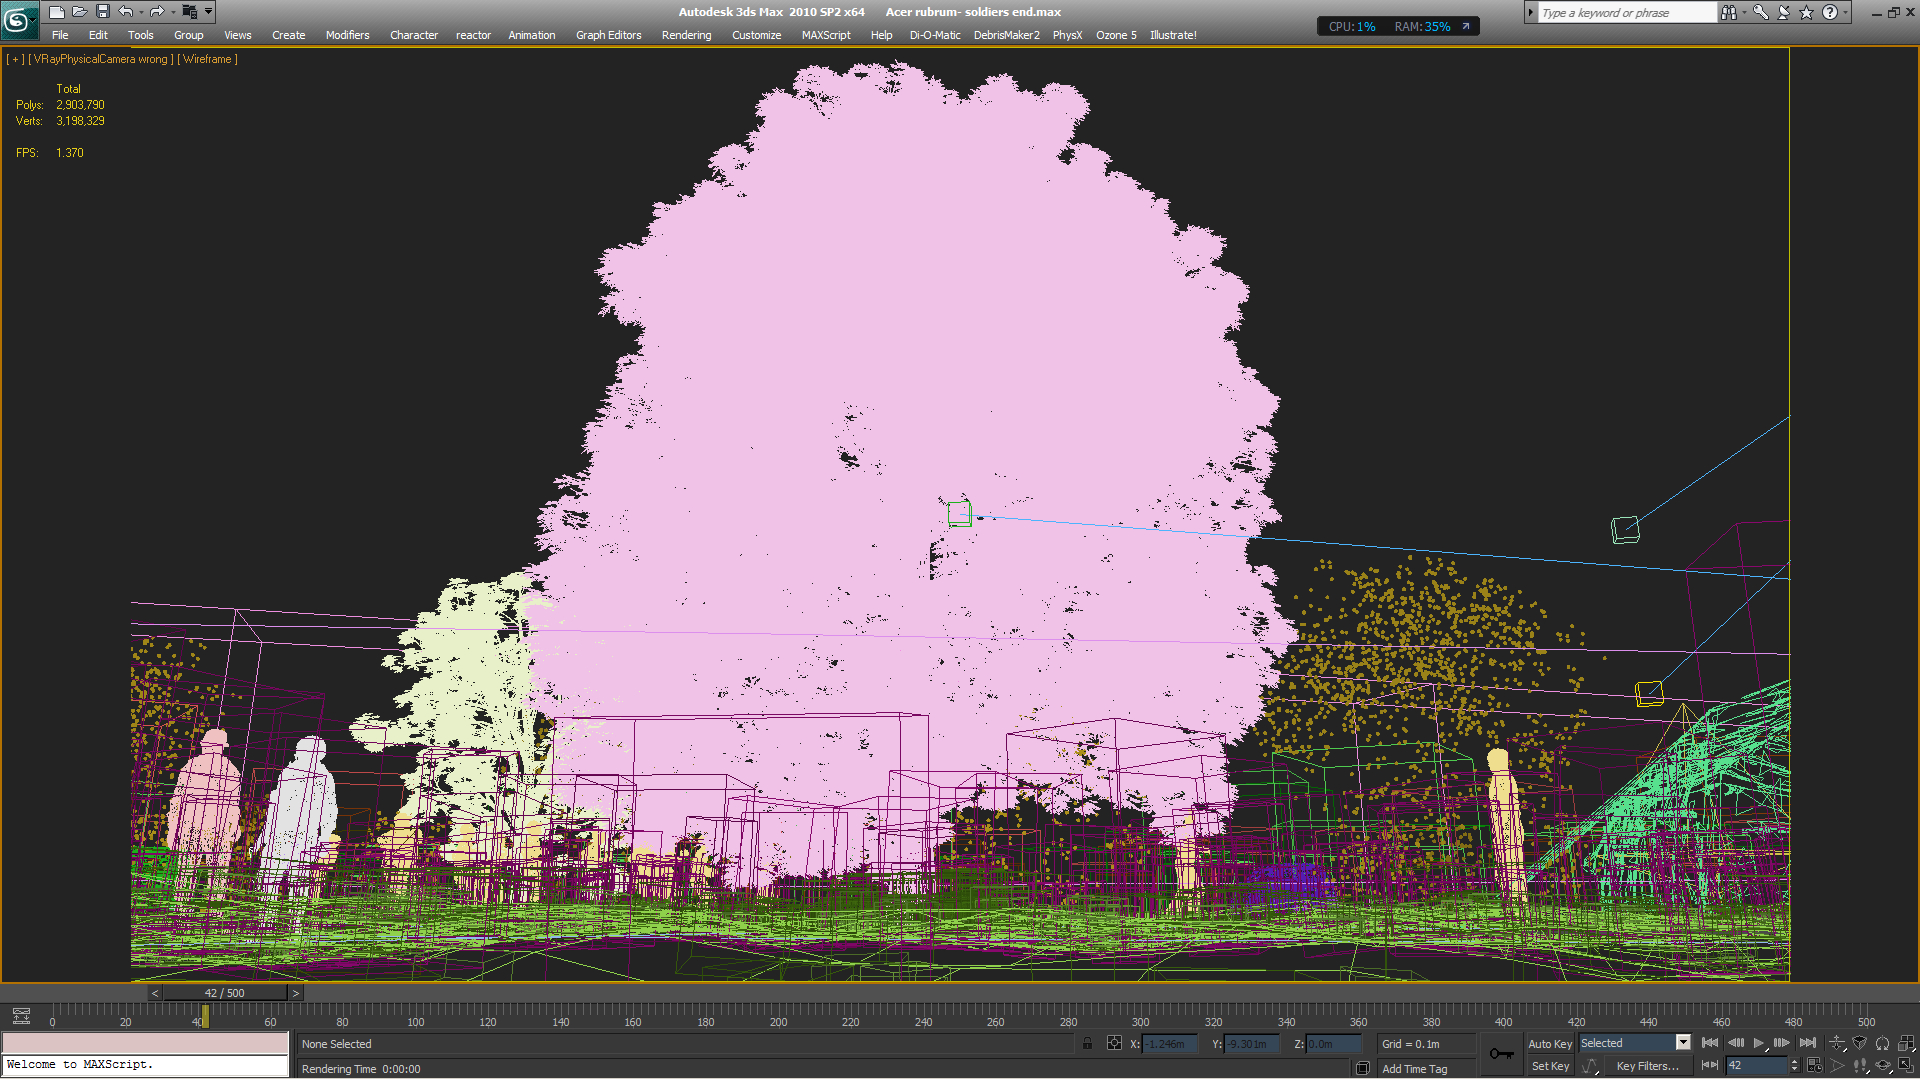
Task: Click the Set Keys key icon
Action: coord(1501,1054)
